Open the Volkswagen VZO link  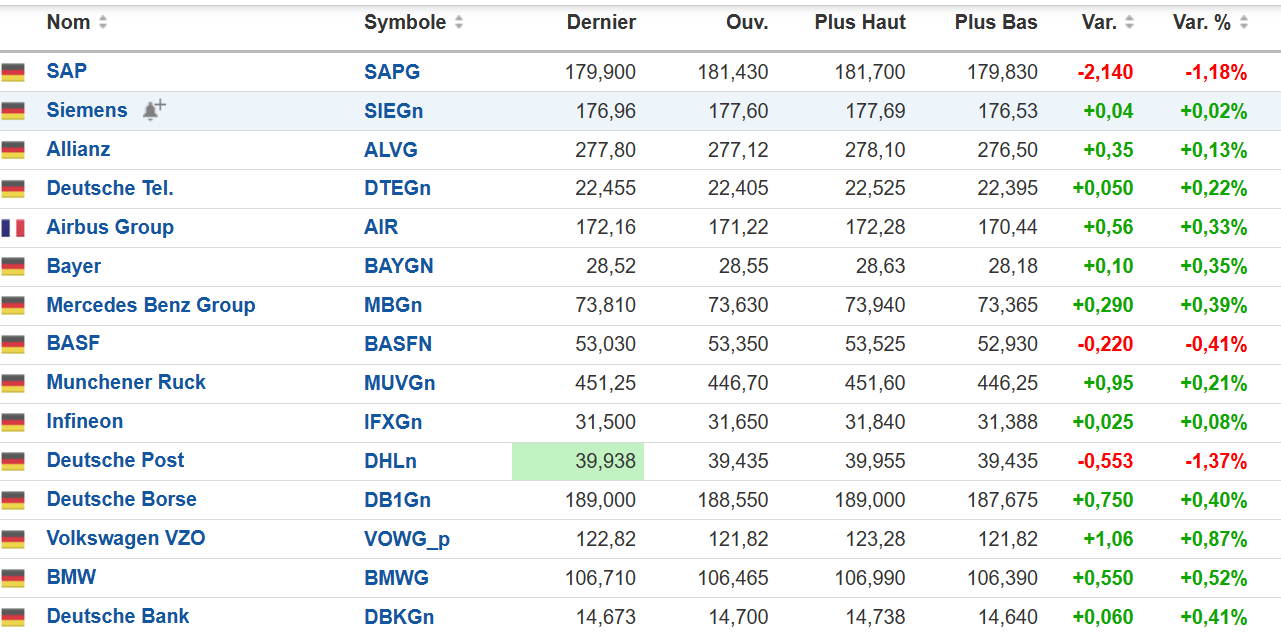[x=126, y=538]
